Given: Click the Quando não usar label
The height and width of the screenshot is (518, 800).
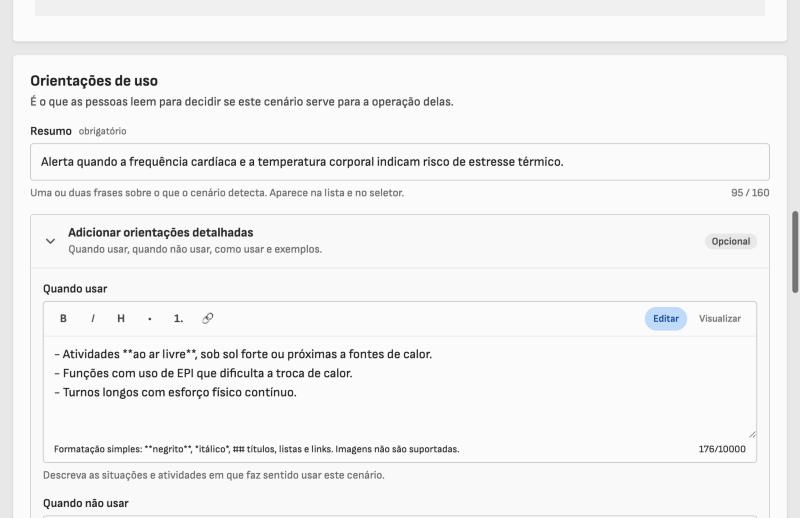Looking at the screenshot, I should click(x=86, y=503).
